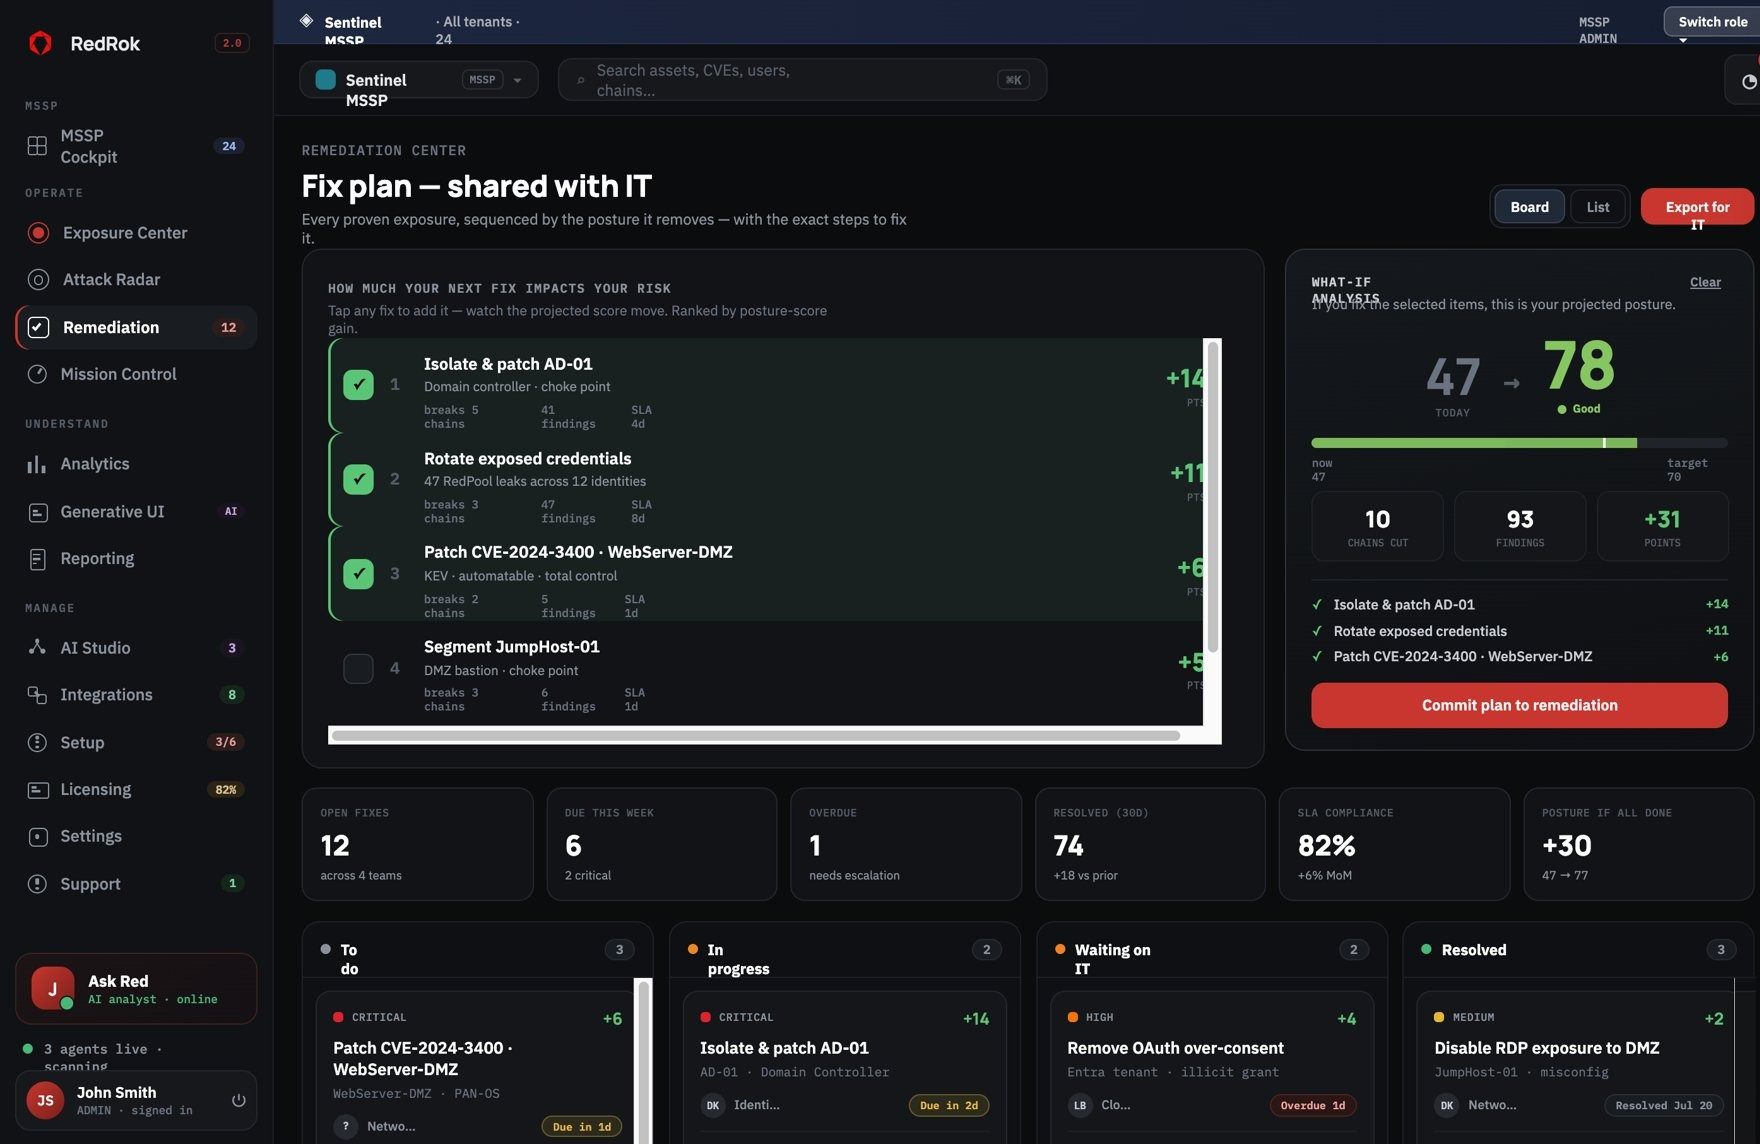1760x1144 pixels.
Task: Click the sign-out power icon
Action: point(238,1100)
